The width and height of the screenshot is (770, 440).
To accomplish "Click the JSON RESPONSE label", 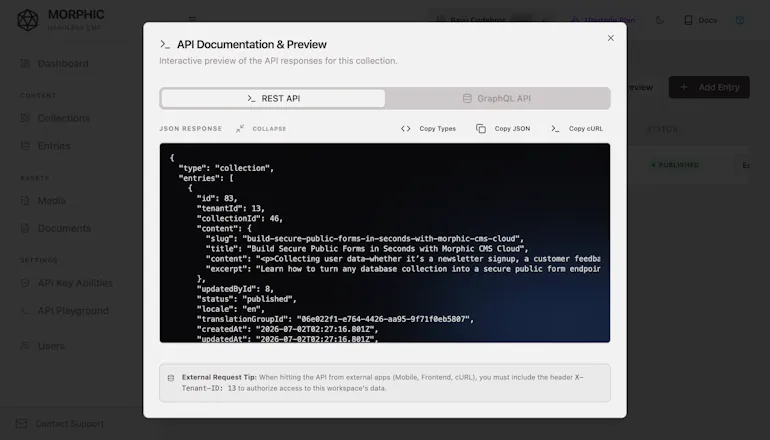I will tap(191, 129).
